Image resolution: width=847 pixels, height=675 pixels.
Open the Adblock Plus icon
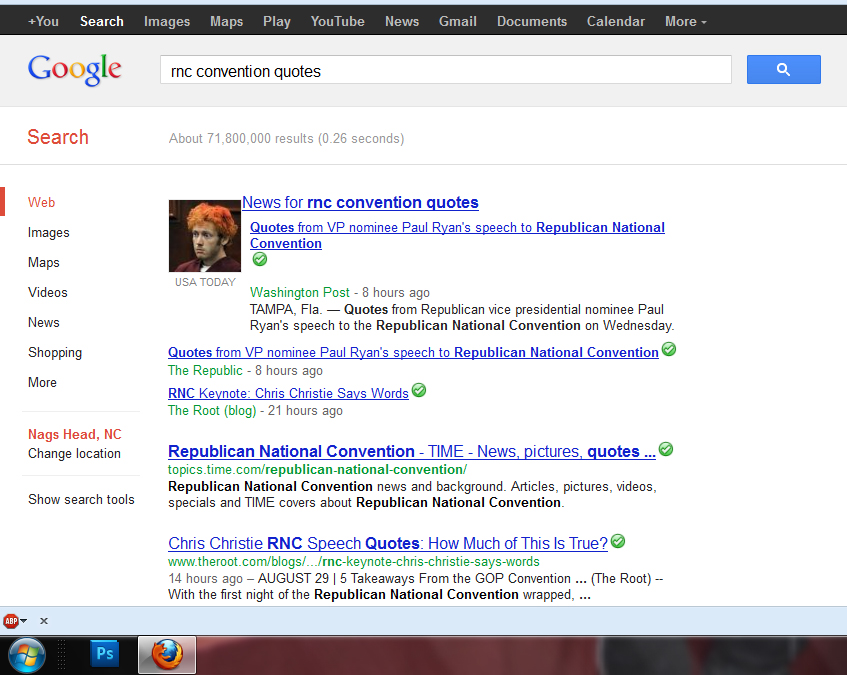(x=11, y=621)
